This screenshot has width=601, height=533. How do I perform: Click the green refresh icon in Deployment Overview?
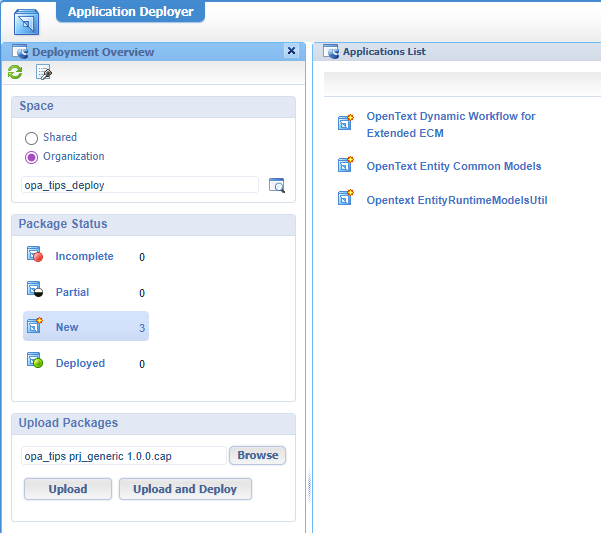[x=15, y=72]
